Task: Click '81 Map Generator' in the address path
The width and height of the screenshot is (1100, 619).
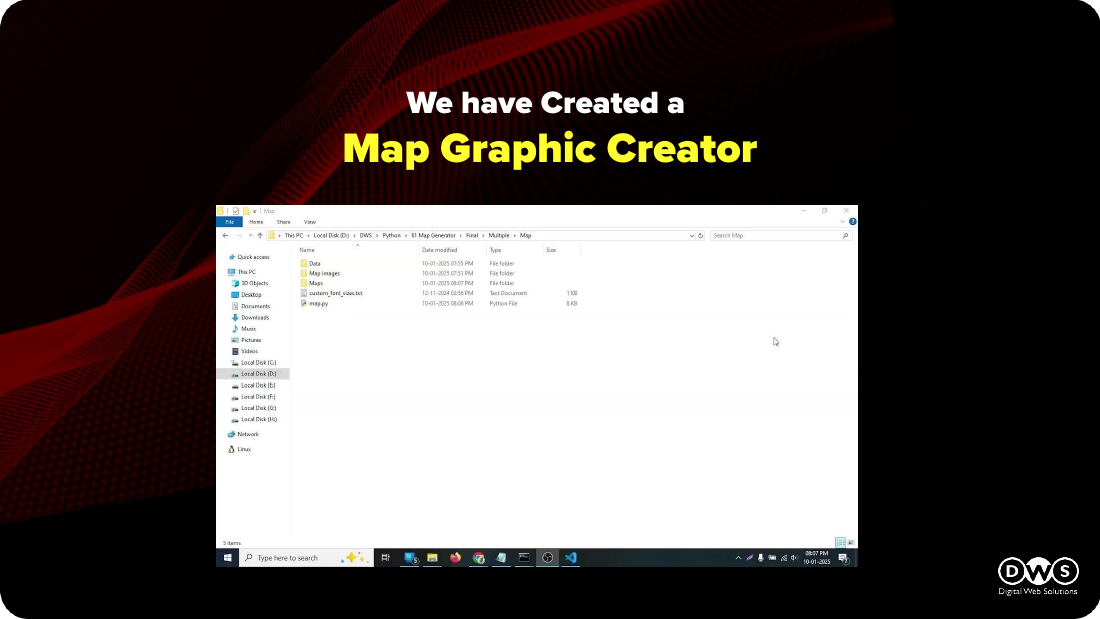Action: pyautogui.click(x=434, y=236)
